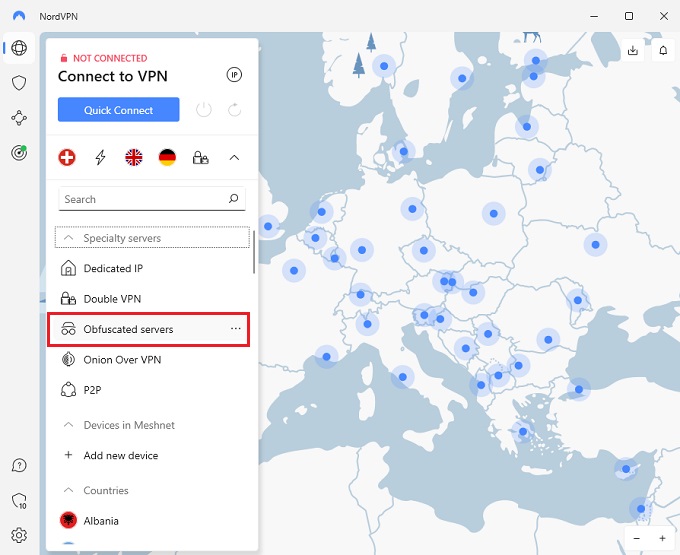Open Settings gear in sidebar
The image size is (680, 555).
click(x=19, y=535)
